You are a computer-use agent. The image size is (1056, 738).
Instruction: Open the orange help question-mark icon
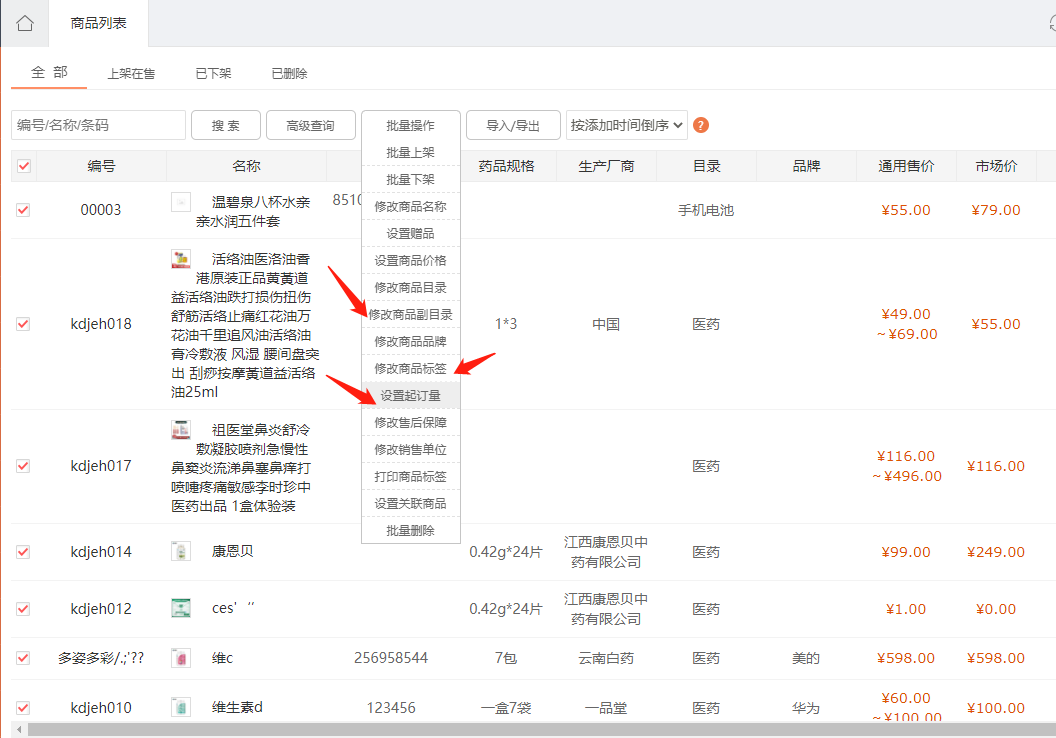coord(700,125)
